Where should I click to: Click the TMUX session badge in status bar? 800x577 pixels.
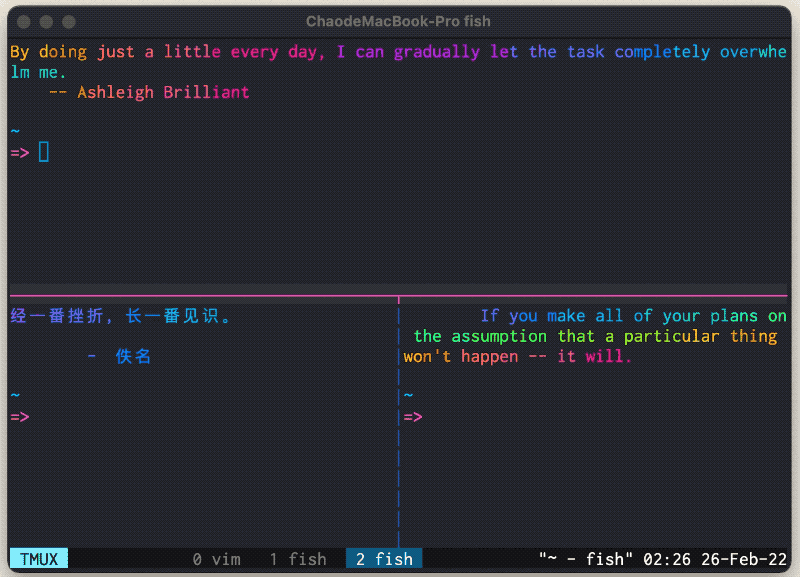pos(39,559)
